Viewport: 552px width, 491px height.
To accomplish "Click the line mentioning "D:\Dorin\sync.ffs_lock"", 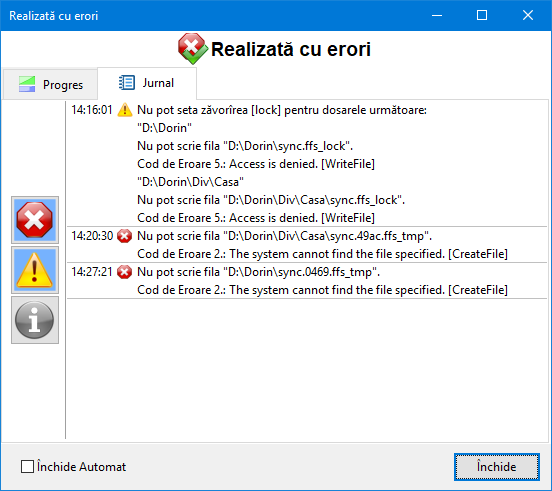I will click(x=245, y=146).
